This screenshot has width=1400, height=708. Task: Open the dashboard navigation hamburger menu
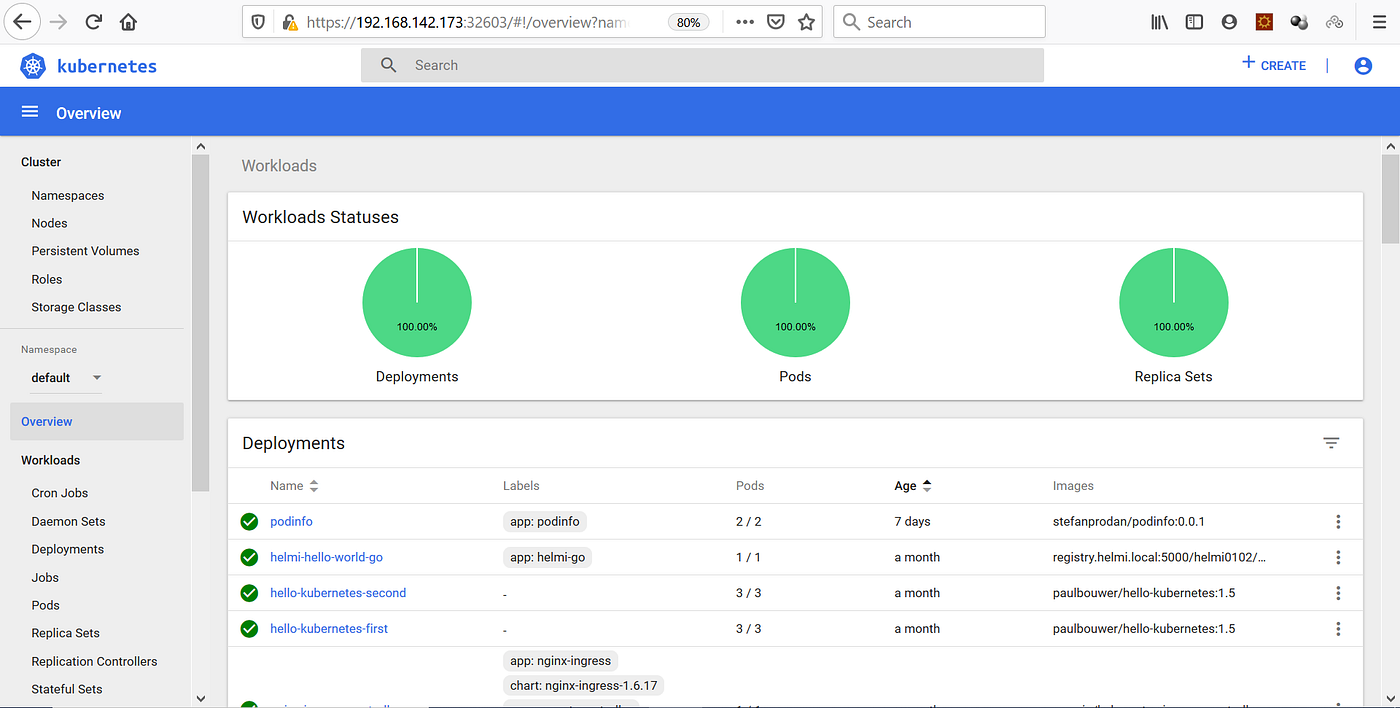pos(29,111)
